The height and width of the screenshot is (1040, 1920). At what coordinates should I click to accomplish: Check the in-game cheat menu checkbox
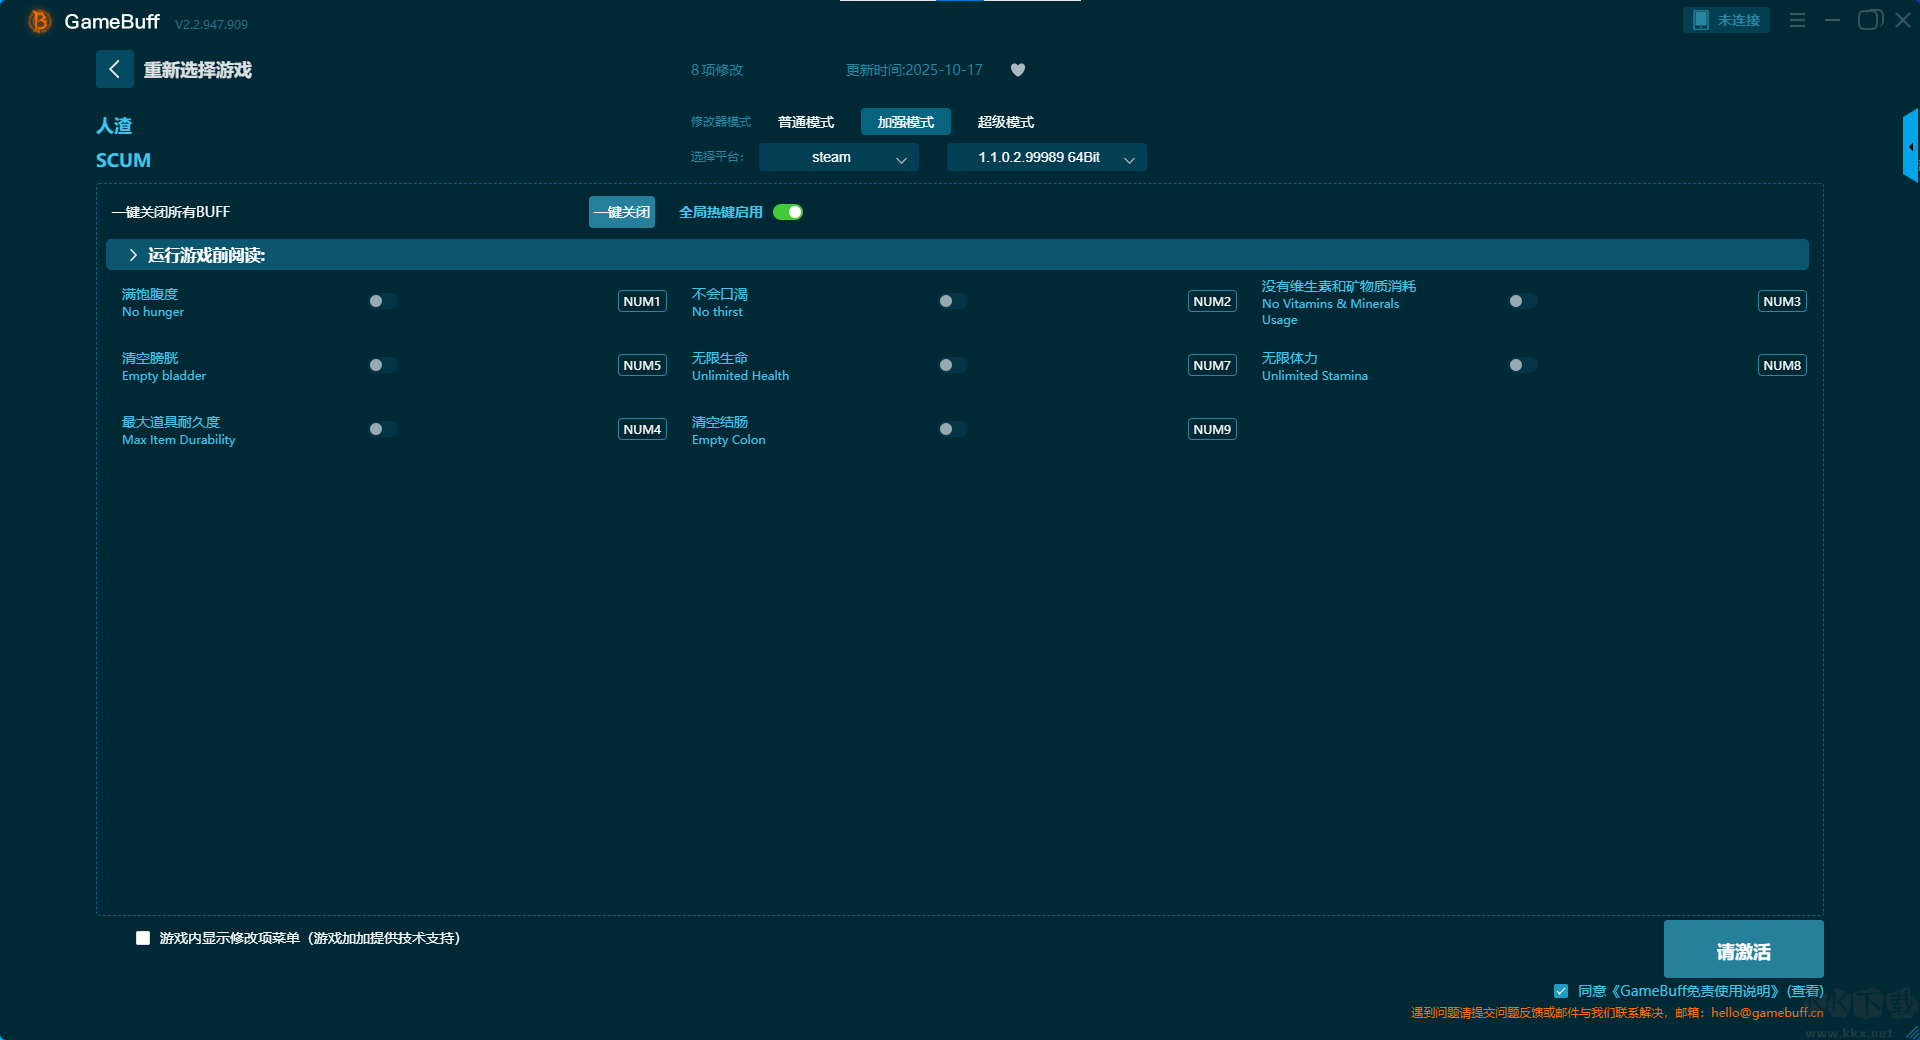pyautogui.click(x=143, y=938)
